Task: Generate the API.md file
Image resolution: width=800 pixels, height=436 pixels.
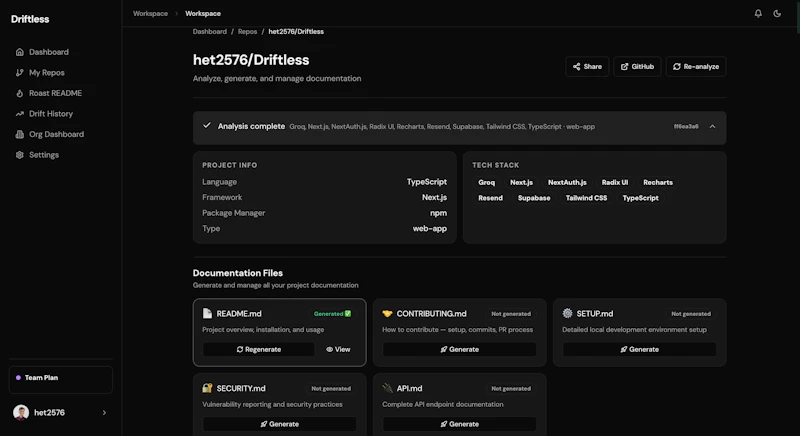Action: tap(460, 424)
